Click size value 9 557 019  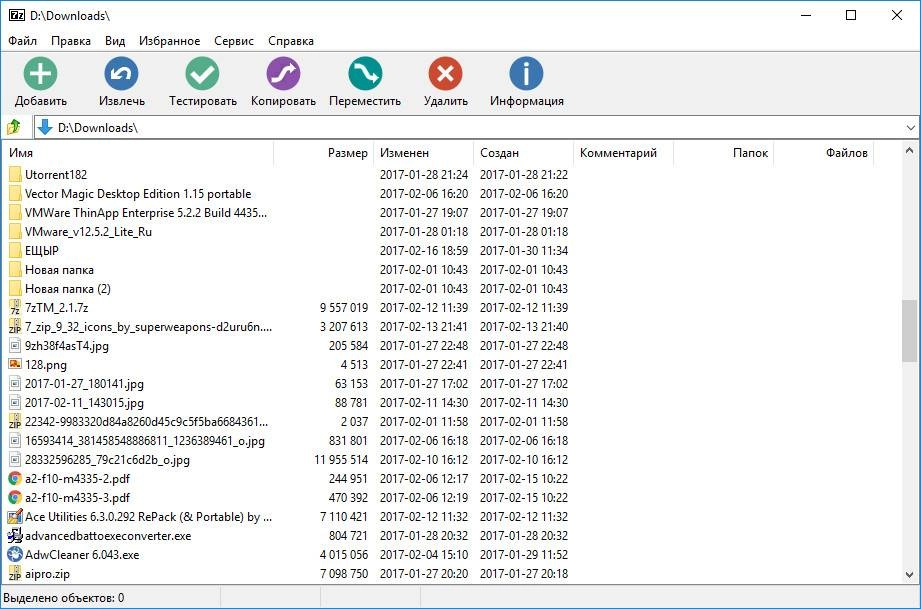(x=344, y=308)
